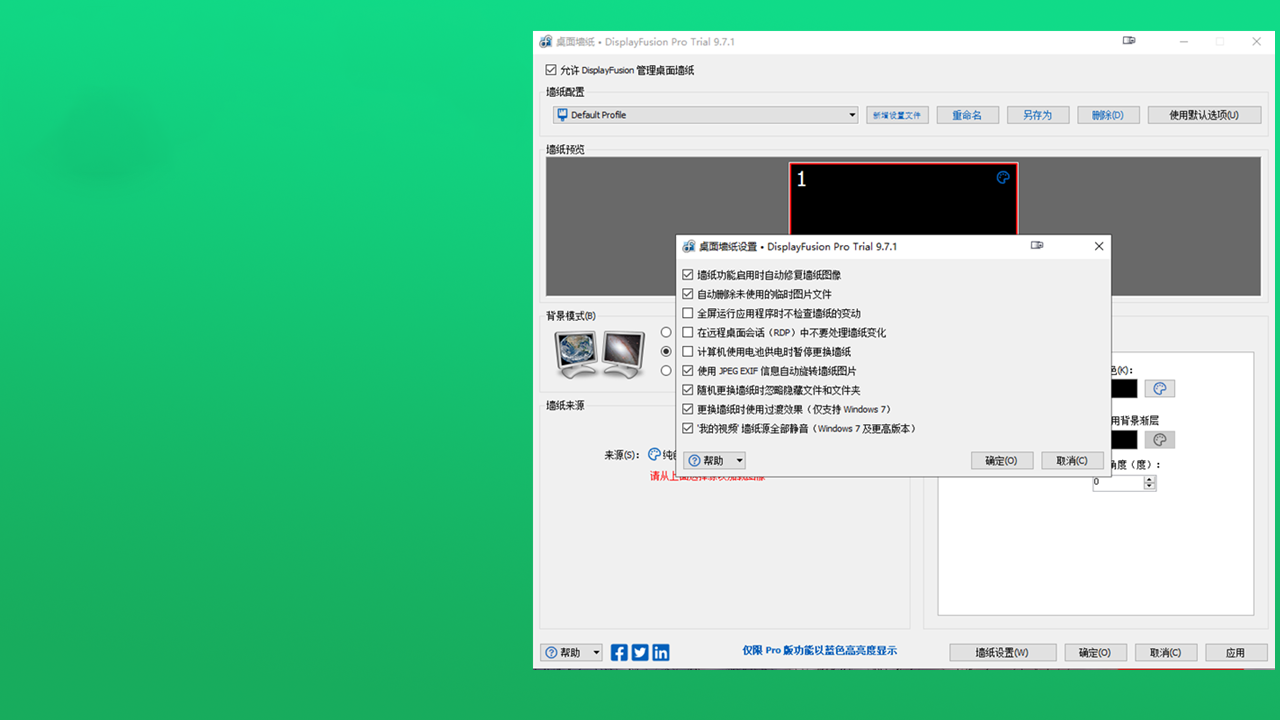This screenshot has width=1280, height=720.
Task: Click 确定(O) in the settings dialog
Action: 1001,461
